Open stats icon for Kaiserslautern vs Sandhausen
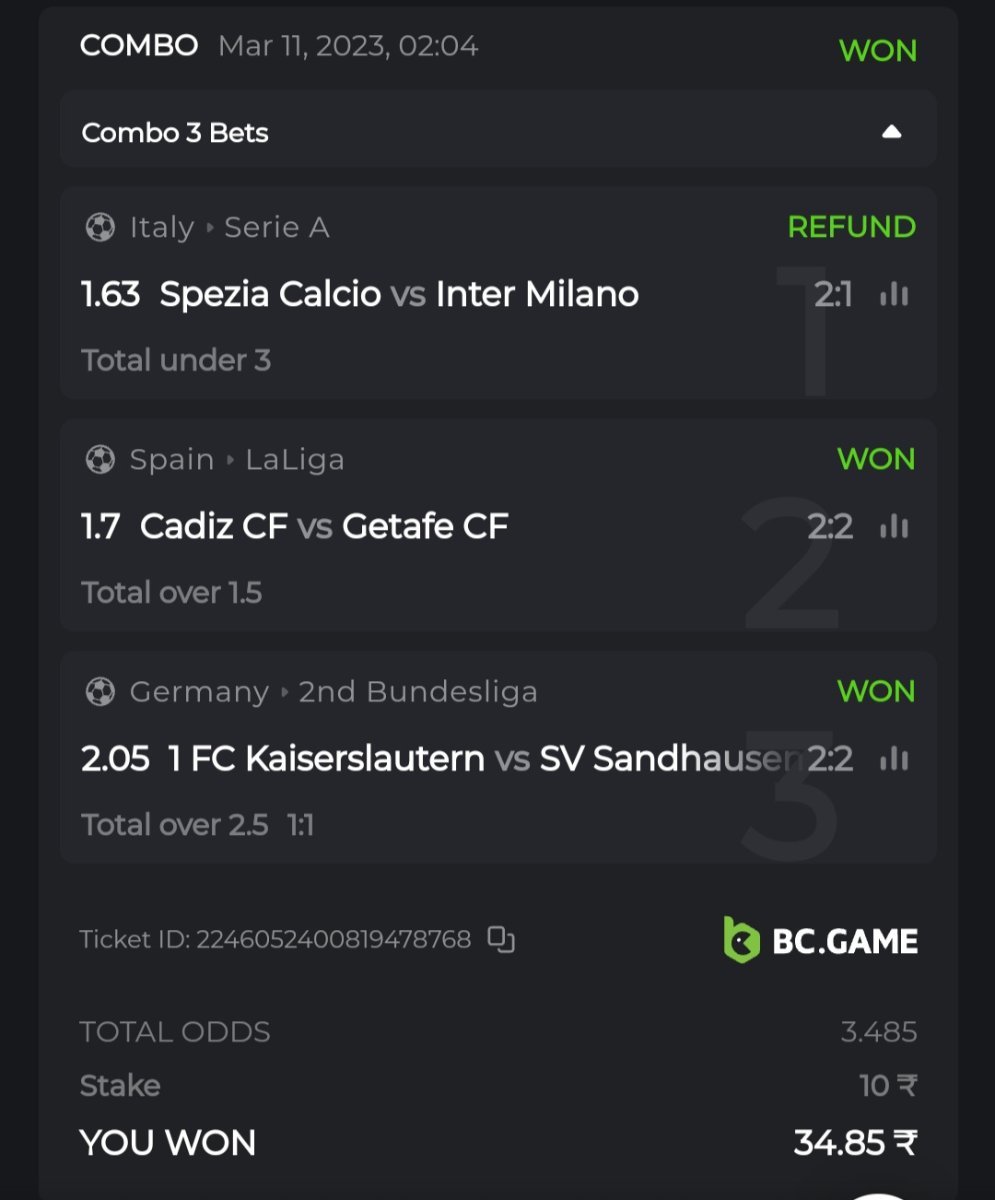The width and height of the screenshot is (995, 1200). click(894, 759)
